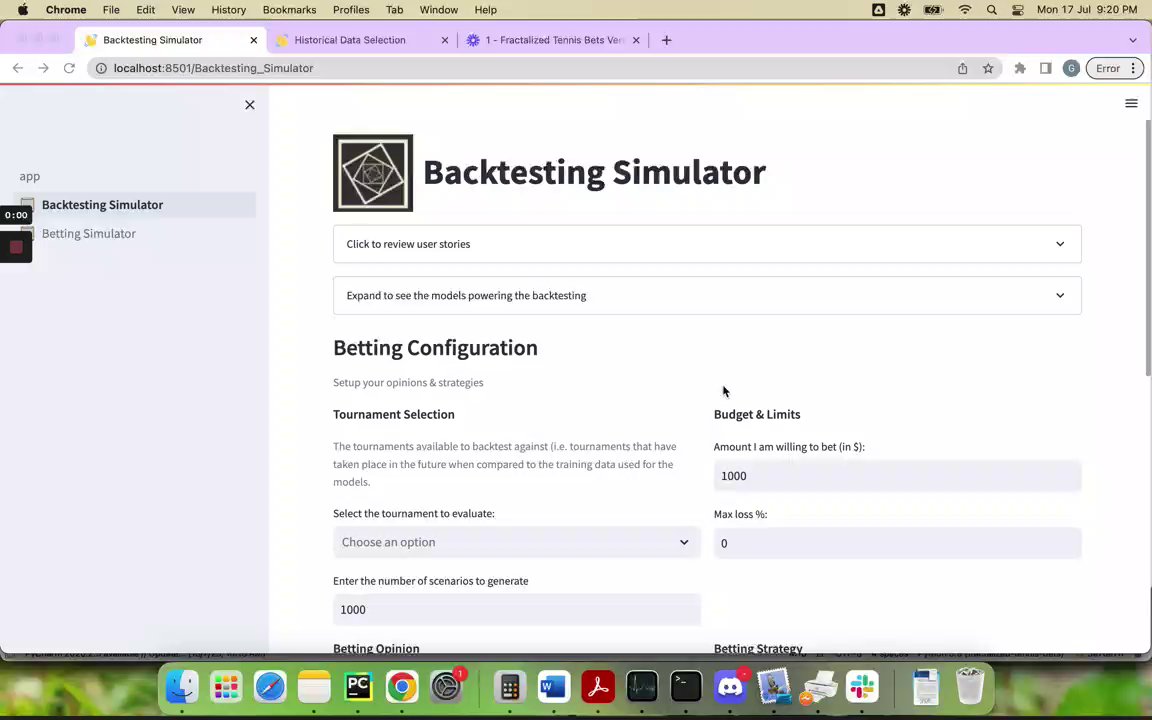Open the File menu

point(111,10)
